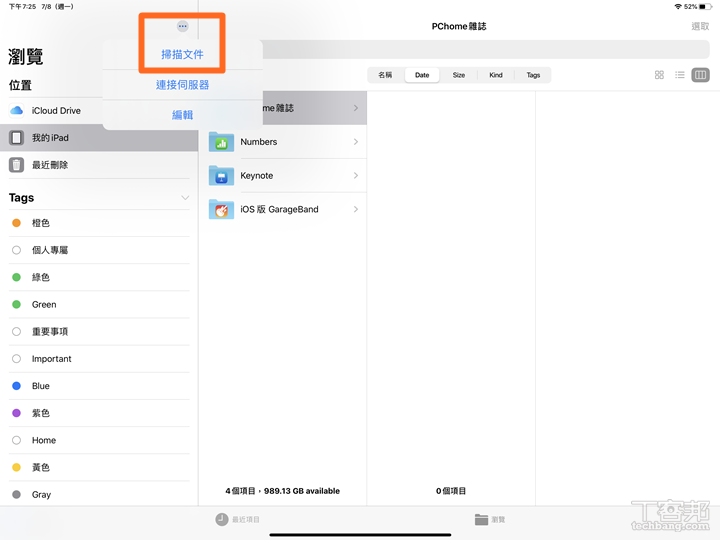
Task: Expand Keynote folder chevron
Action: (356, 175)
